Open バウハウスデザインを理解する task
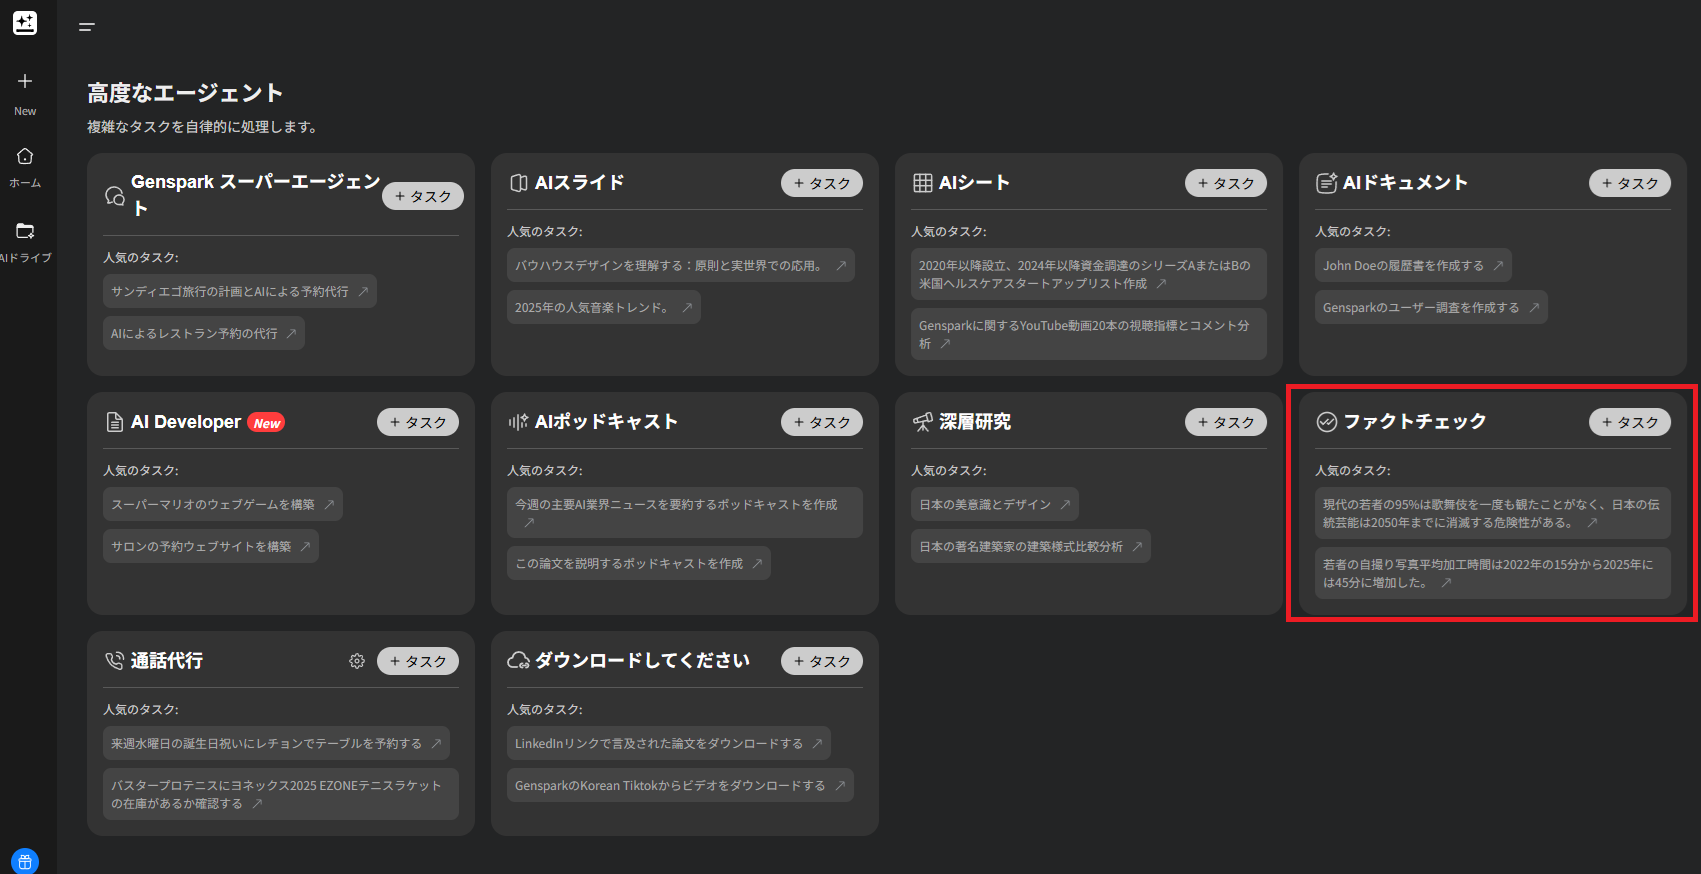 point(681,265)
